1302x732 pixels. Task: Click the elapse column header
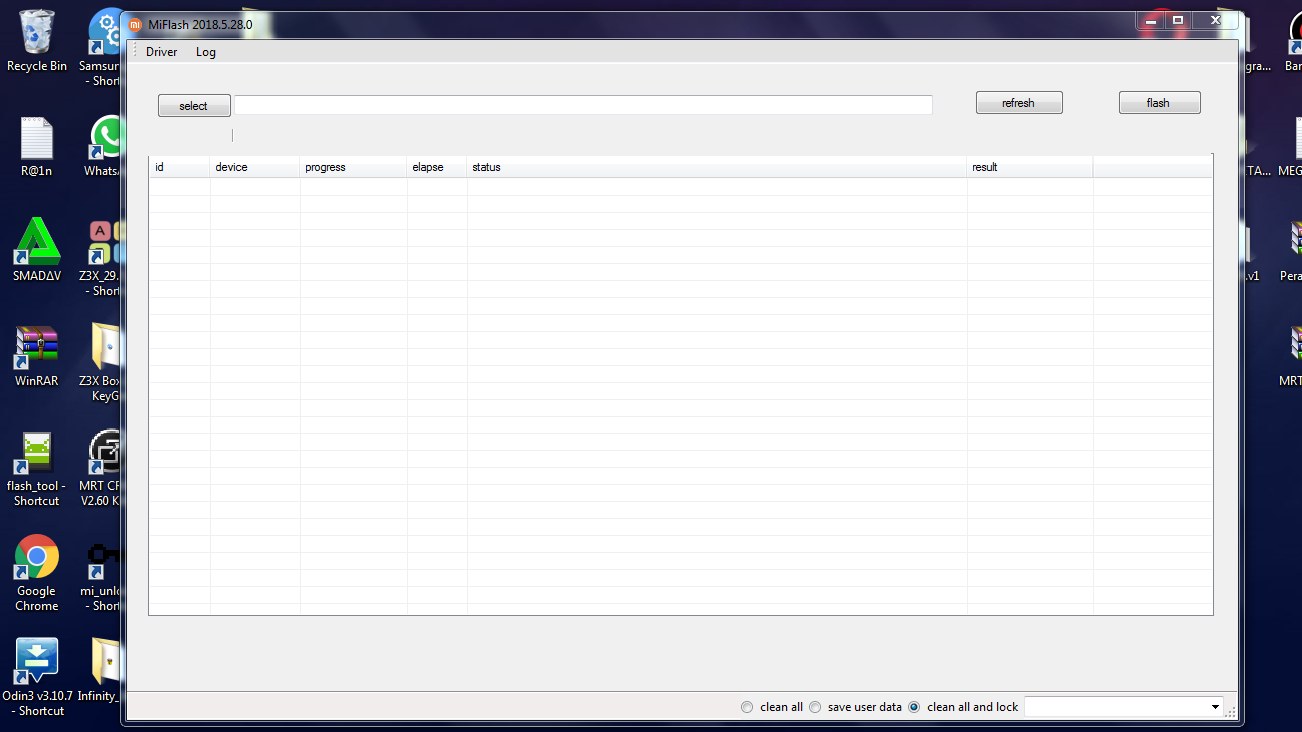point(437,167)
